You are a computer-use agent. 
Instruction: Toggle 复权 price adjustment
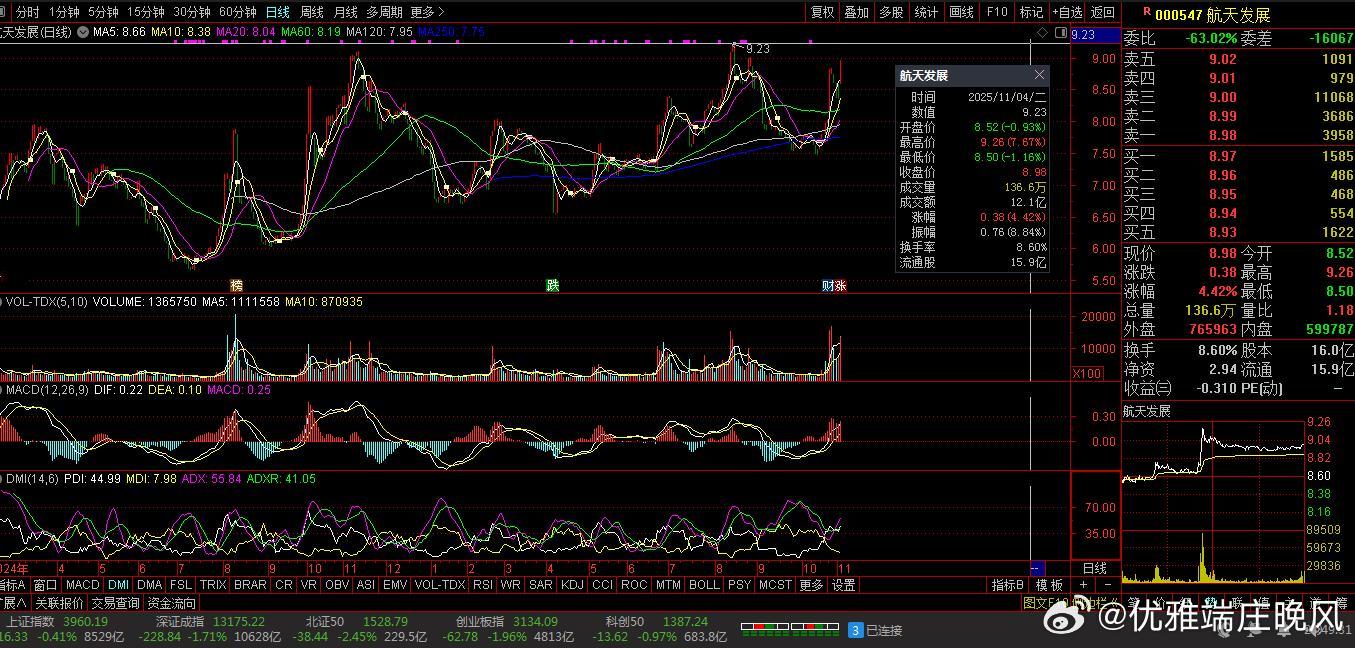(822, 12)
